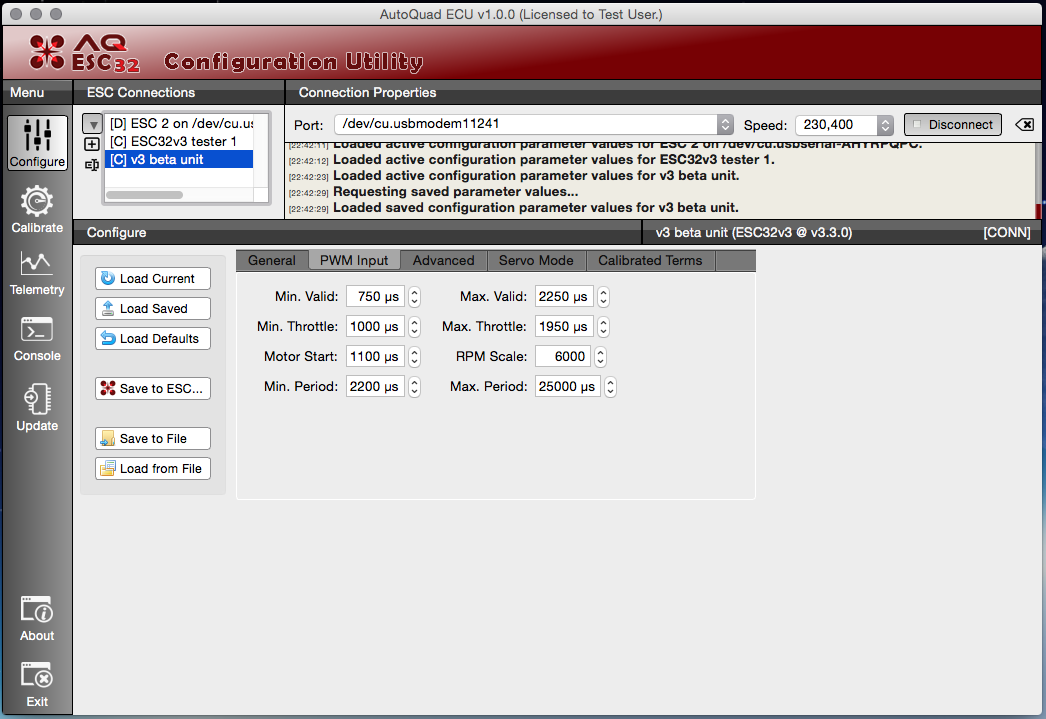Click the Save to File button
Image resolution: width=1046 pixels, height=719 pixels.
(x=153, y=438)
